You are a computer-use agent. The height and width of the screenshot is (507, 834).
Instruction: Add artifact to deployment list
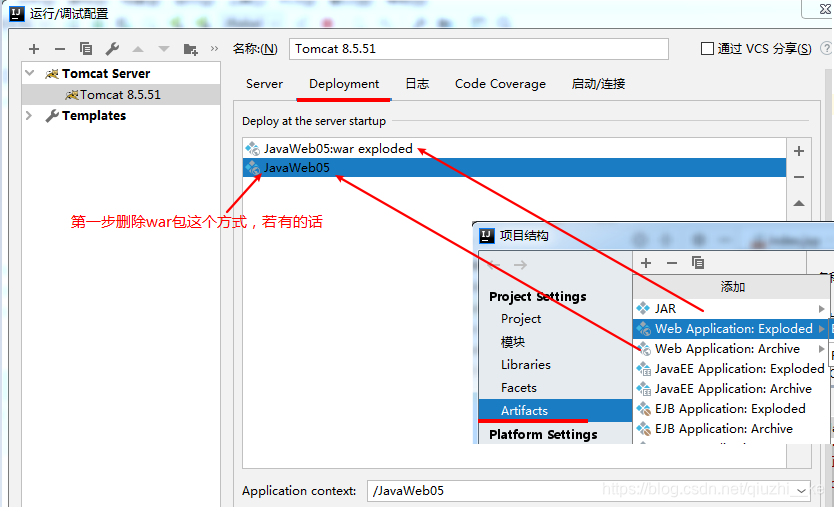click(x=799, y=151)
